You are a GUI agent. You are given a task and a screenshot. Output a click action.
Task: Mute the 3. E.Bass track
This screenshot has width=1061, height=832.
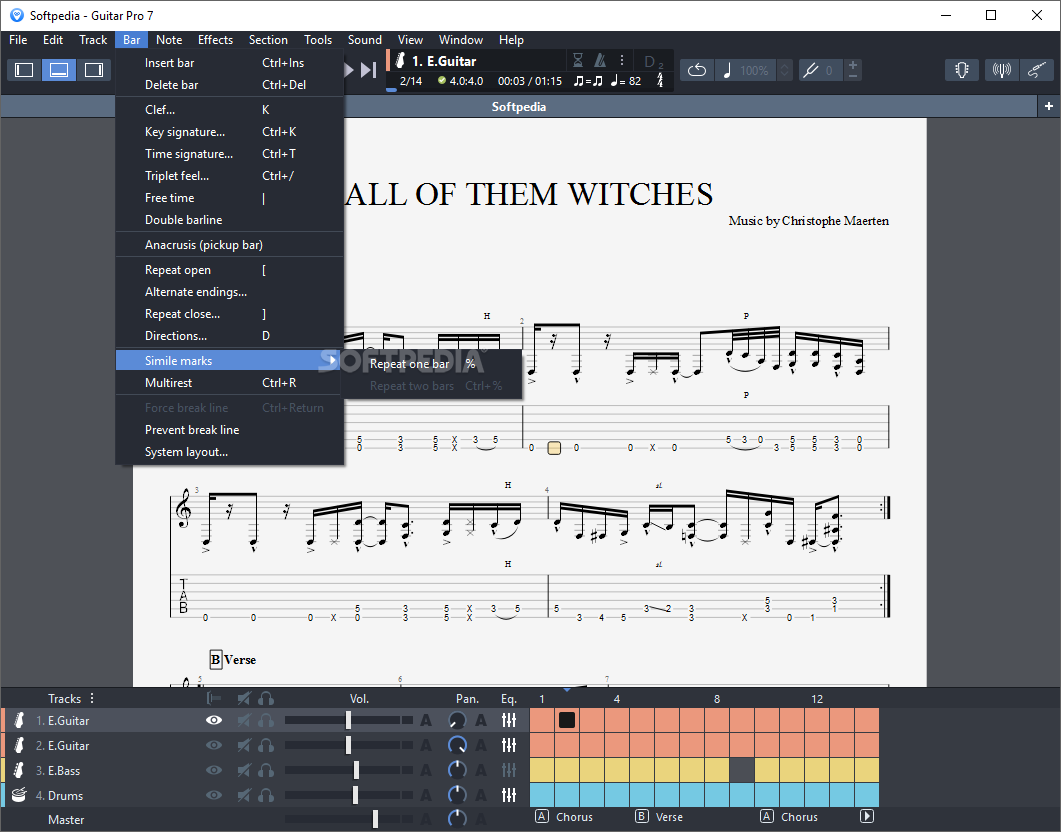(244, 770)
